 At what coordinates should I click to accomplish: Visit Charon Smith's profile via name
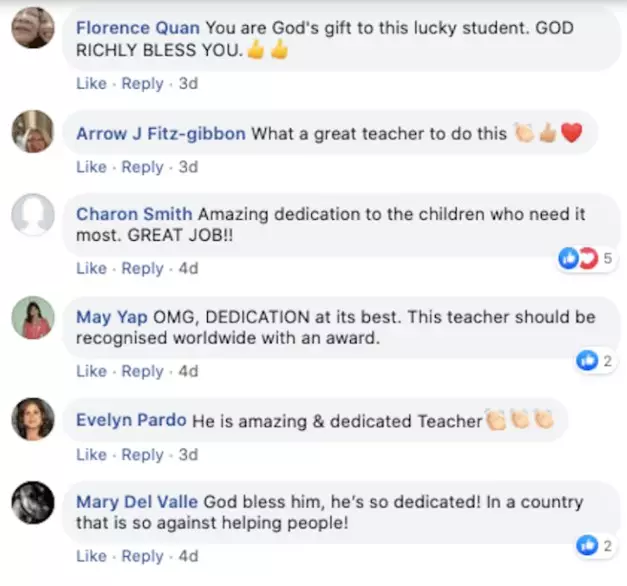click(x=134, y=214)
